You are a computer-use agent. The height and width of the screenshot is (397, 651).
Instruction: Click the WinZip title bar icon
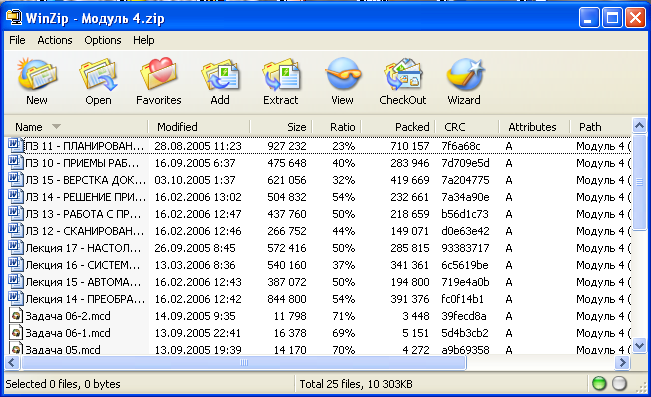[x=14, y=18]
